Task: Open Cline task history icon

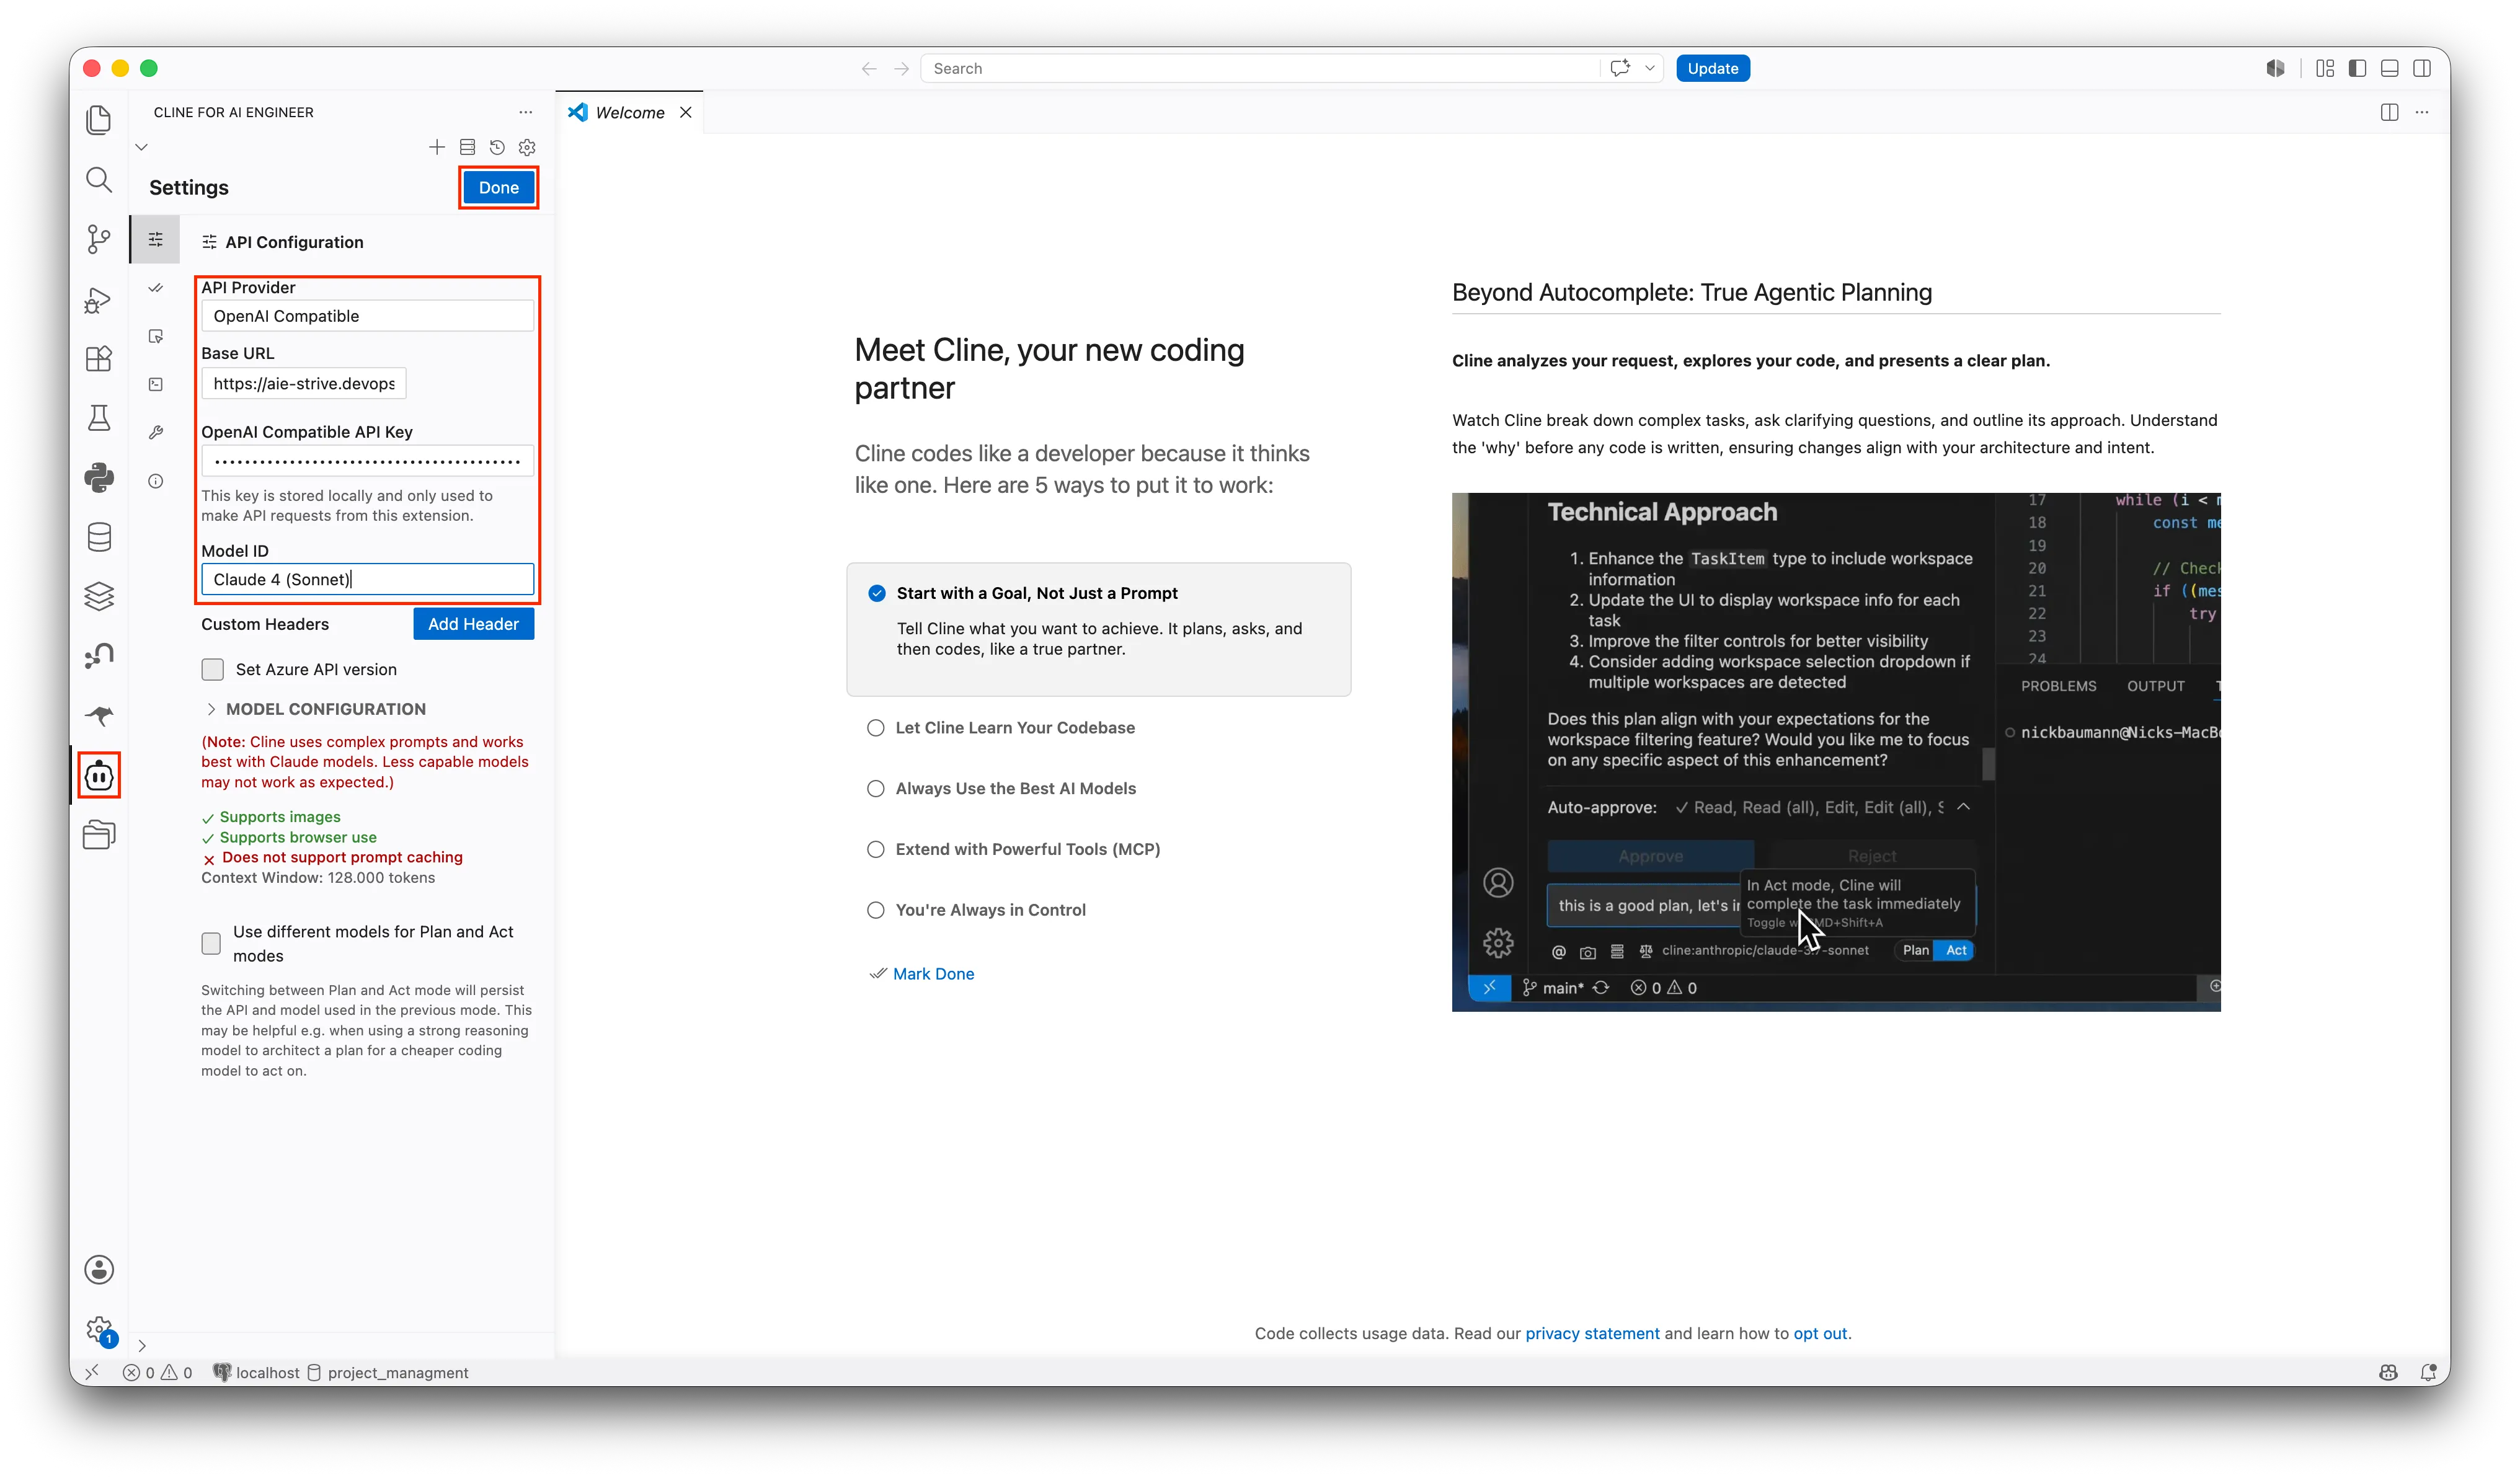Action: (497, 147)
